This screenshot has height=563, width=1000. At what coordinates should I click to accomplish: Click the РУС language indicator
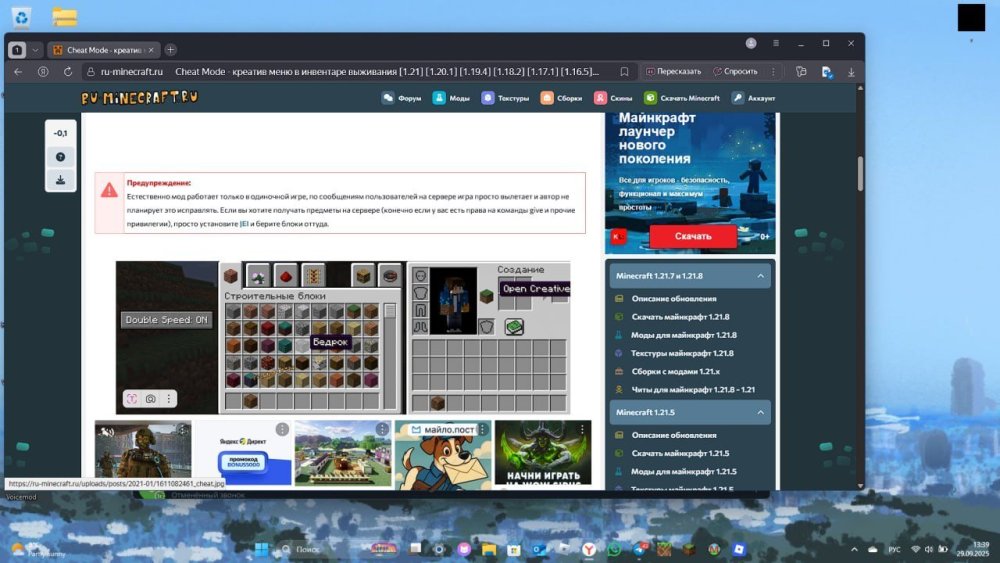pyautogui.click(x=895, y=550)
